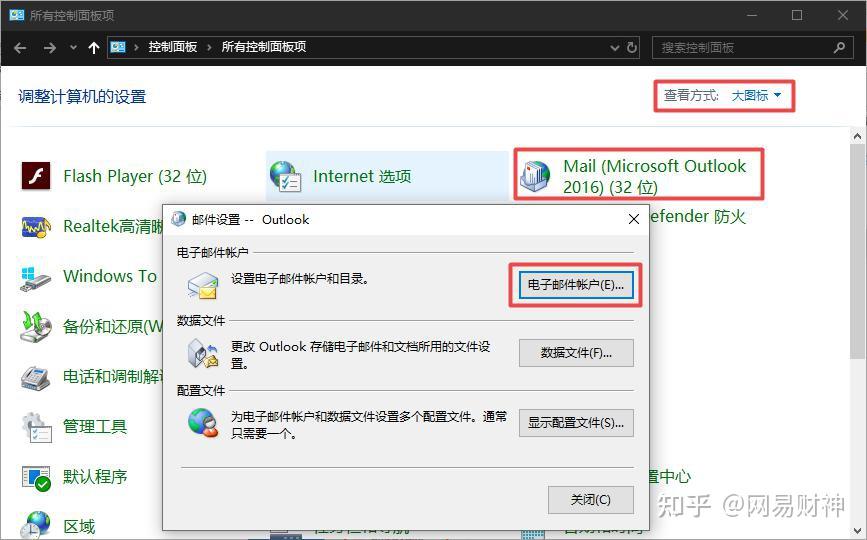The width and height of the screenshot is (867, 540).
Task: Click data file icon in 数据文件 section
Action: (x=202, y=354)
